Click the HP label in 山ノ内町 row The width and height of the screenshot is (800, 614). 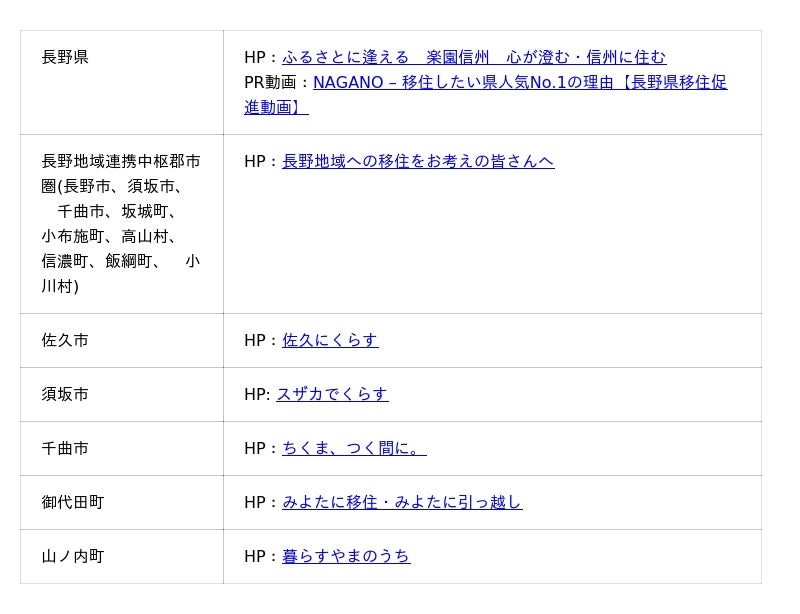click(255, 556)
